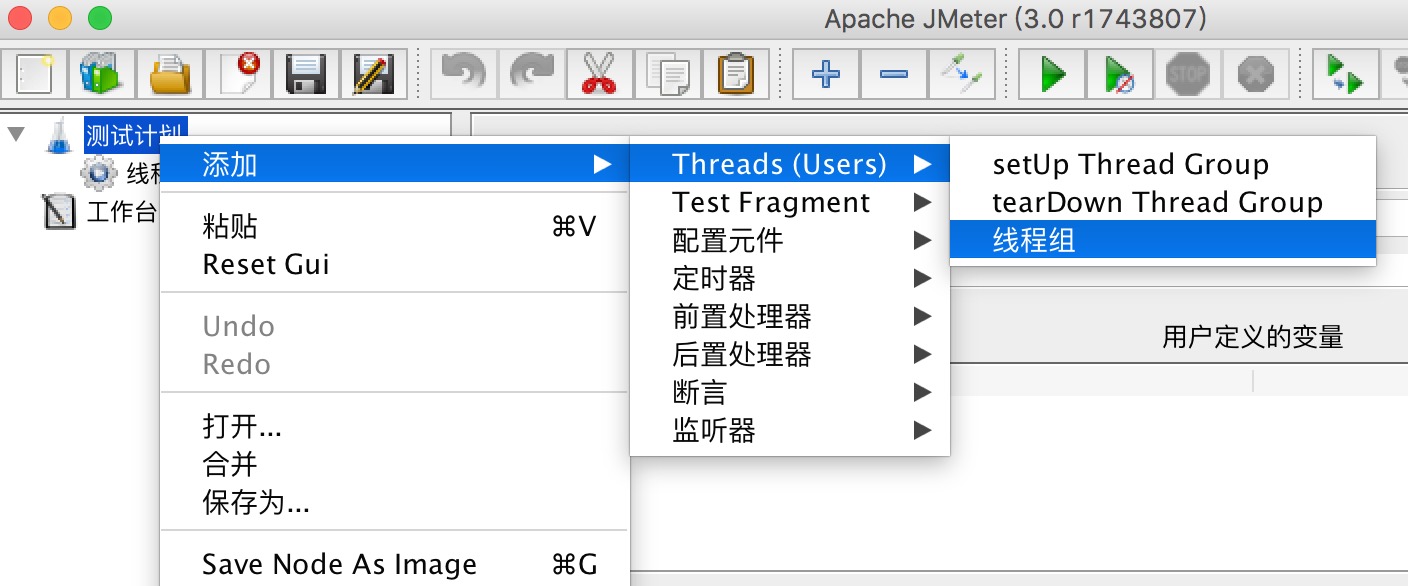Choose 打开... from the context menu
1408x586 pixels.
point(395,427)
